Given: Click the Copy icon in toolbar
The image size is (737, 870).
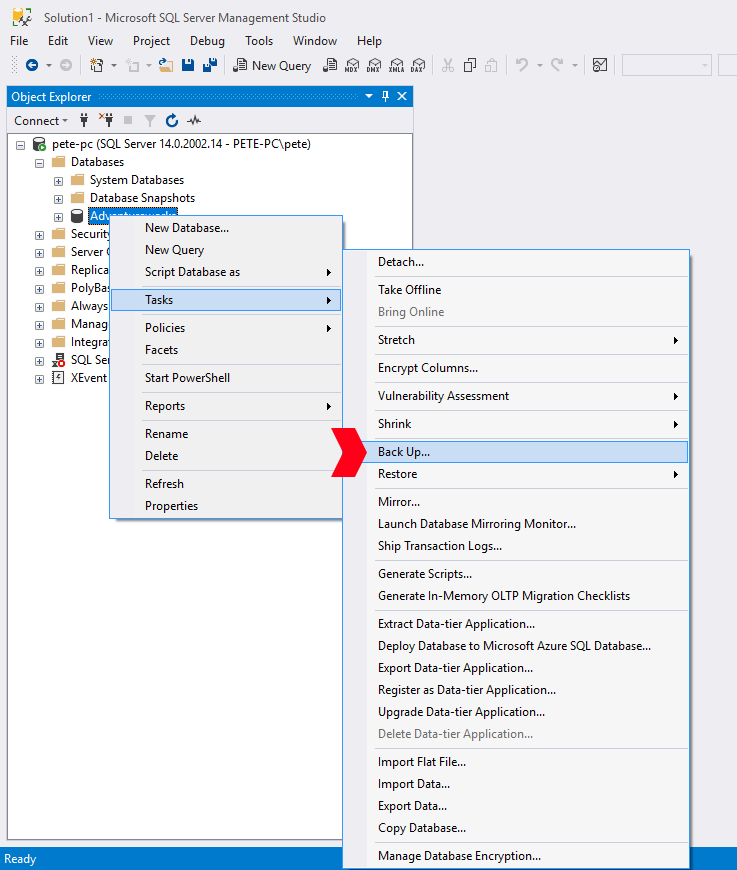Looking at the screenshot, I should [470, 65].
